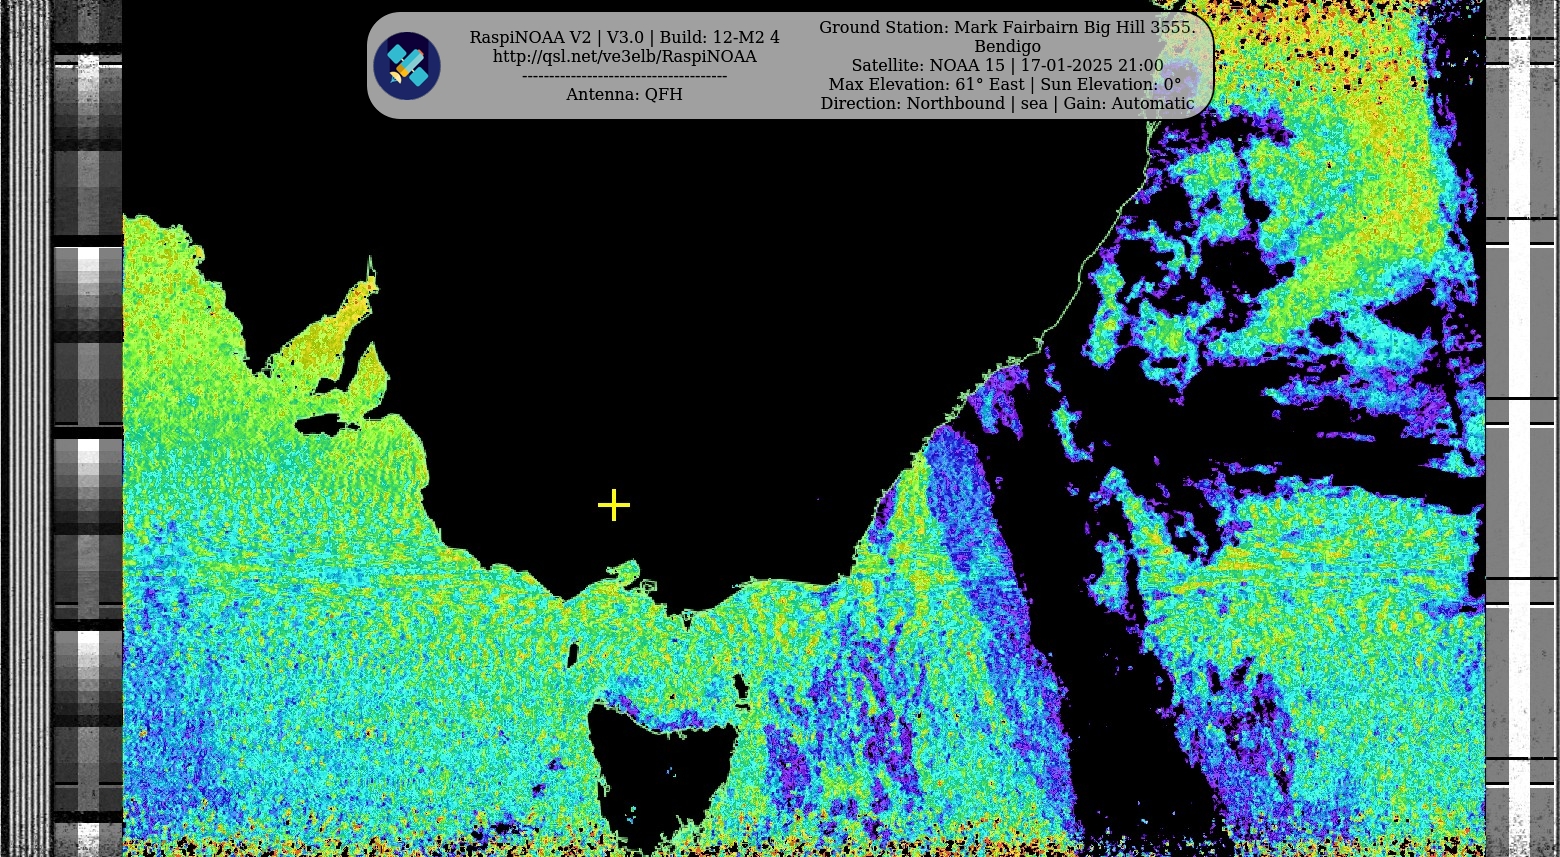Click the 'Max Elevation: 61° East | Sun Elevation: 0°' line
Viewport: 1560px width, 857px height.
click(x=1005, y=85)
